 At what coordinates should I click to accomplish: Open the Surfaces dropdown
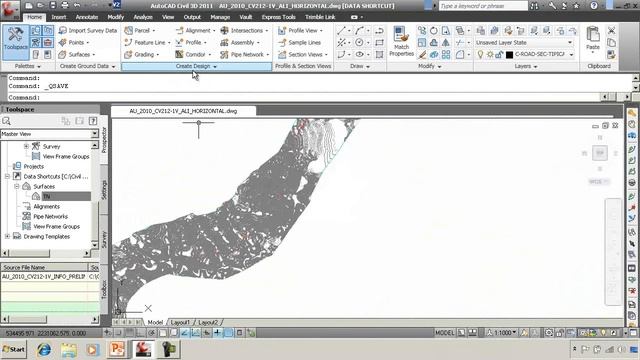93,54
